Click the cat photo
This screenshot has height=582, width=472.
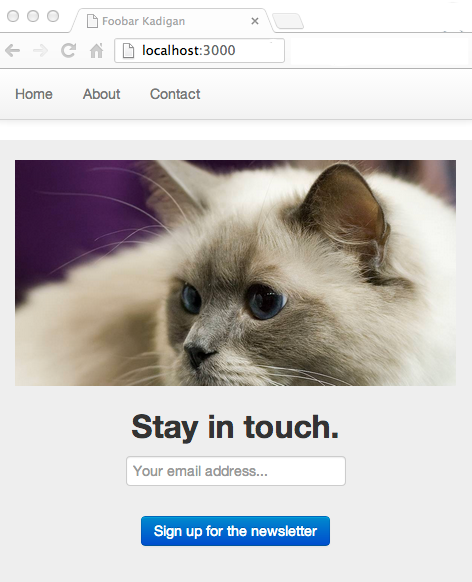pyautogui.click(x=235, y=273)
